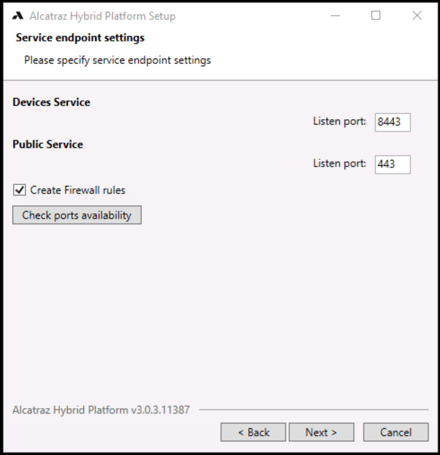
Task: Close the Alcatraz Hybrid Platform Setup window
Action: 417,15
